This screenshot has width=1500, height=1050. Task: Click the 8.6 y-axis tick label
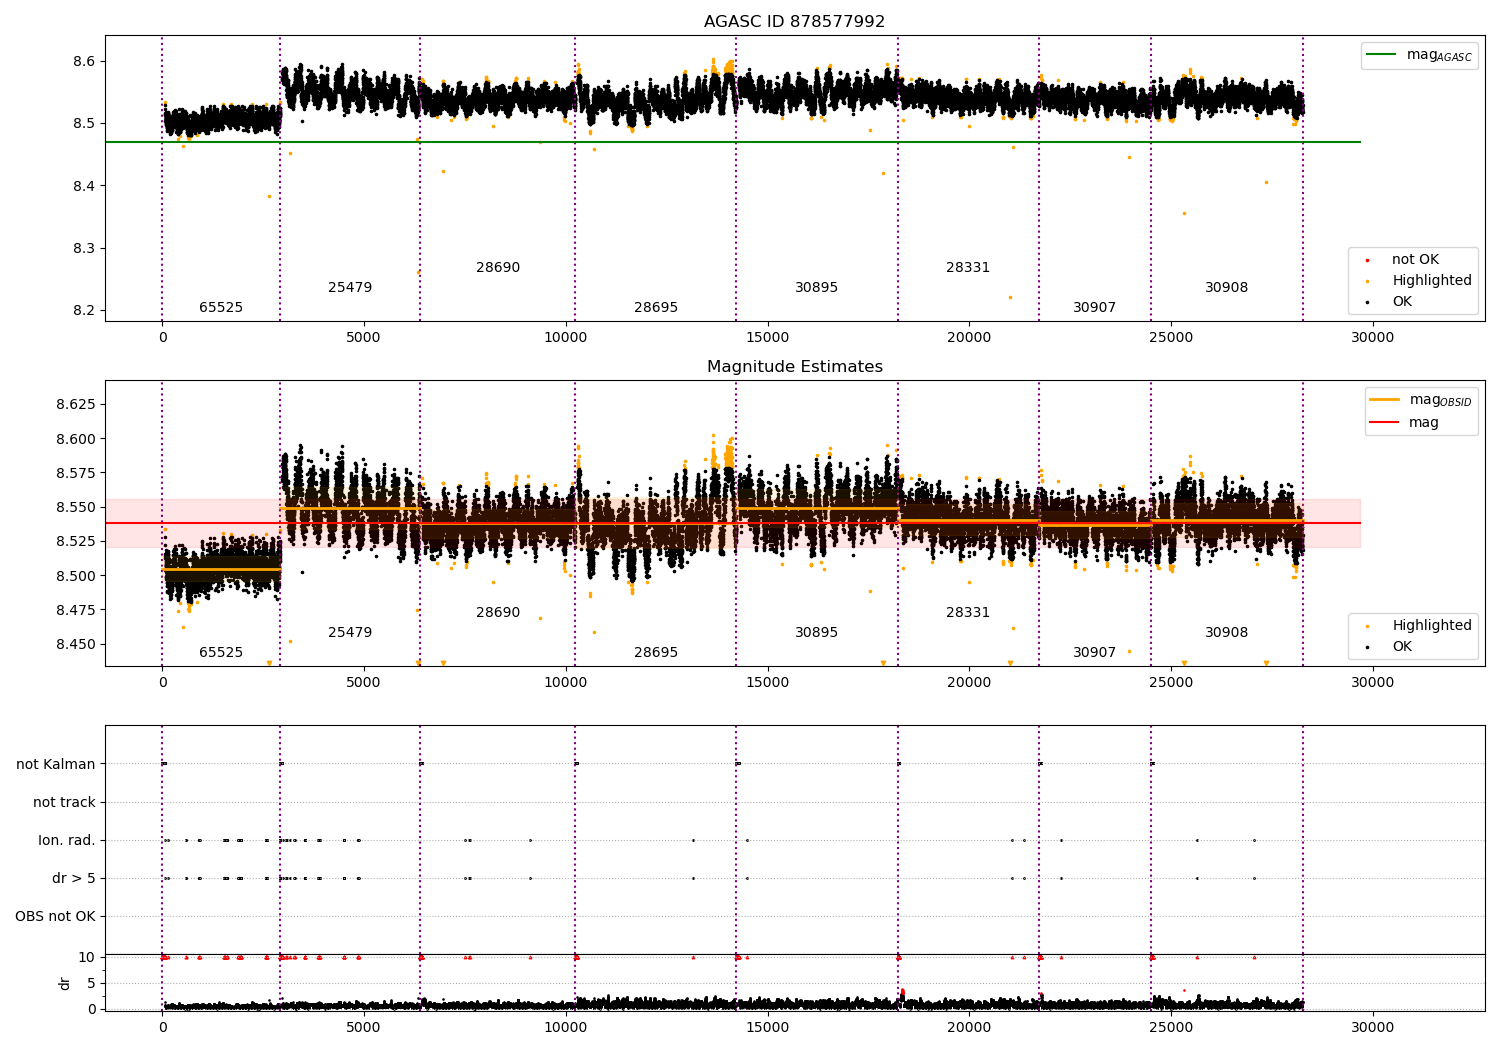click(83, 62)
